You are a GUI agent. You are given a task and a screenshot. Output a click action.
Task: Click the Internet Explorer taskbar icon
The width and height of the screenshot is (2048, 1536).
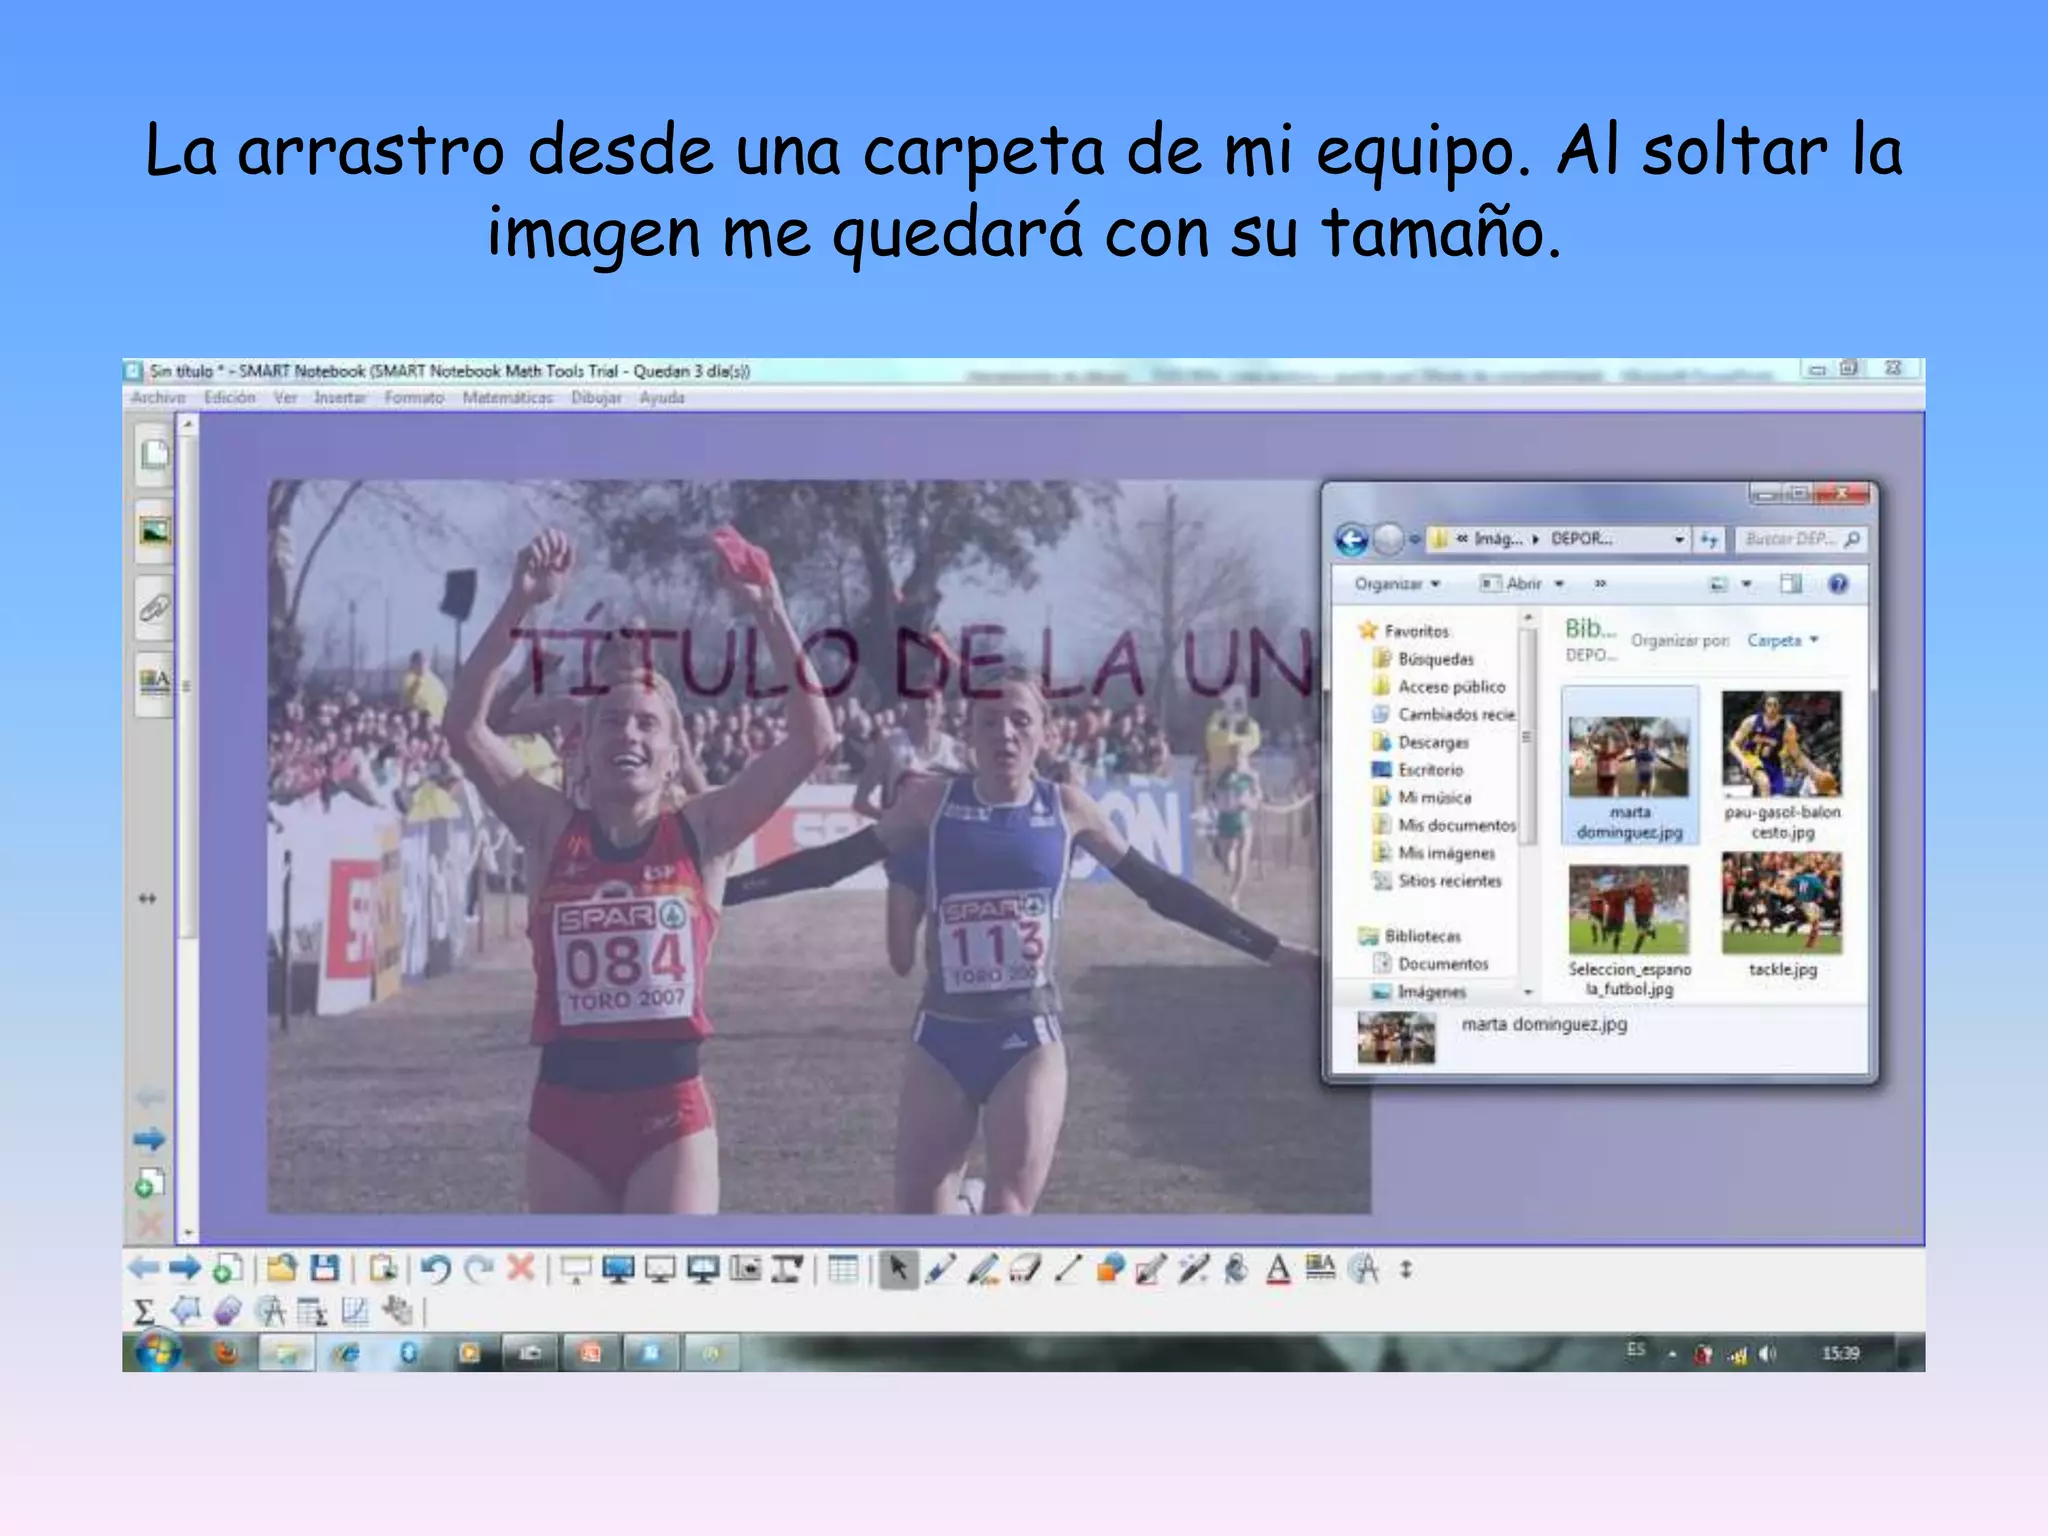(x=346, y=1354)
